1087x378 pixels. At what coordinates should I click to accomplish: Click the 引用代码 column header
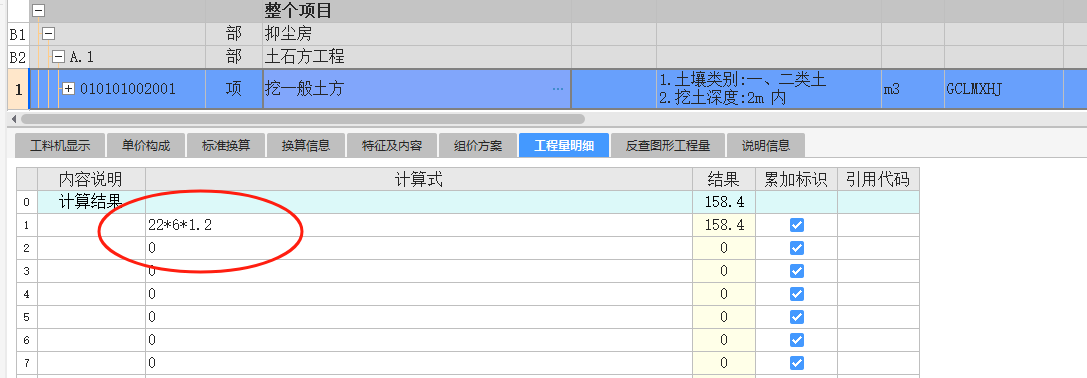(x=878, y=180)
